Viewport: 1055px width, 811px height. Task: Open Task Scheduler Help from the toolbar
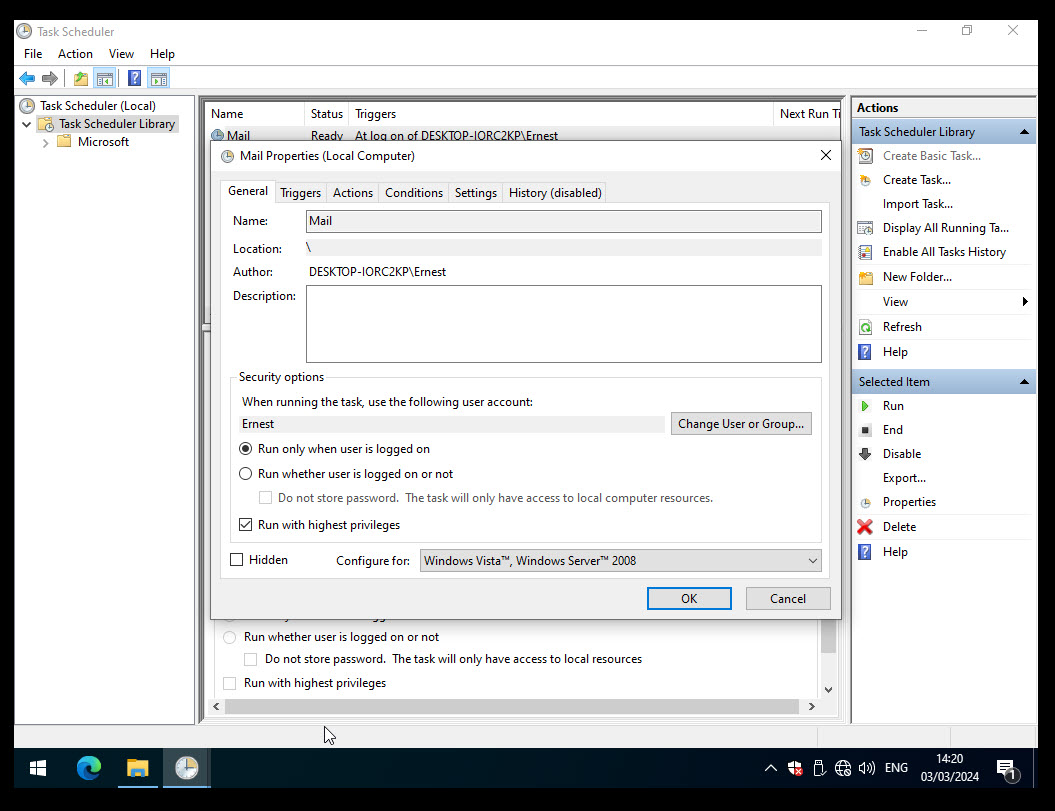133,77
